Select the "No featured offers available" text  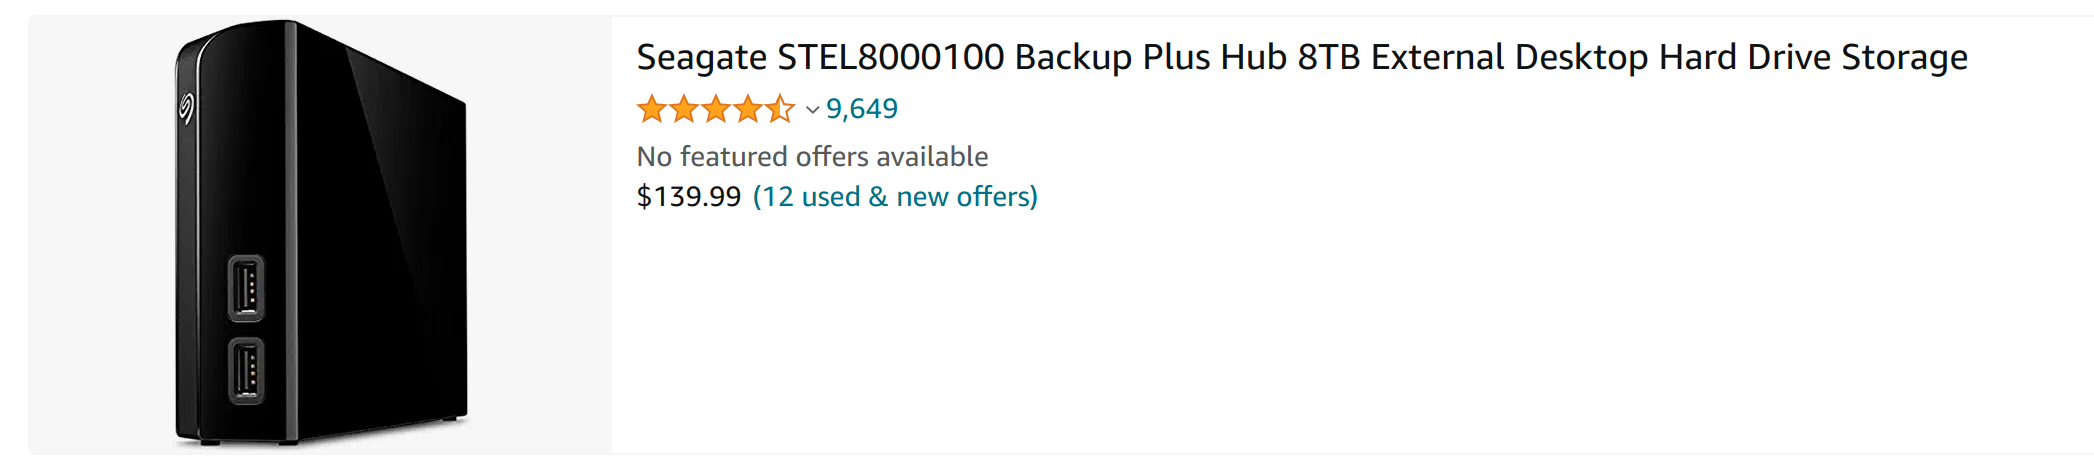[x=812, y=156]
